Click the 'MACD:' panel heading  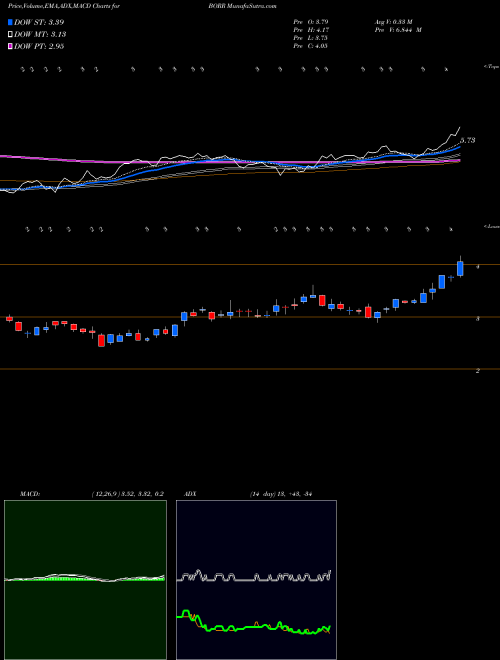[x=30, y=494]
